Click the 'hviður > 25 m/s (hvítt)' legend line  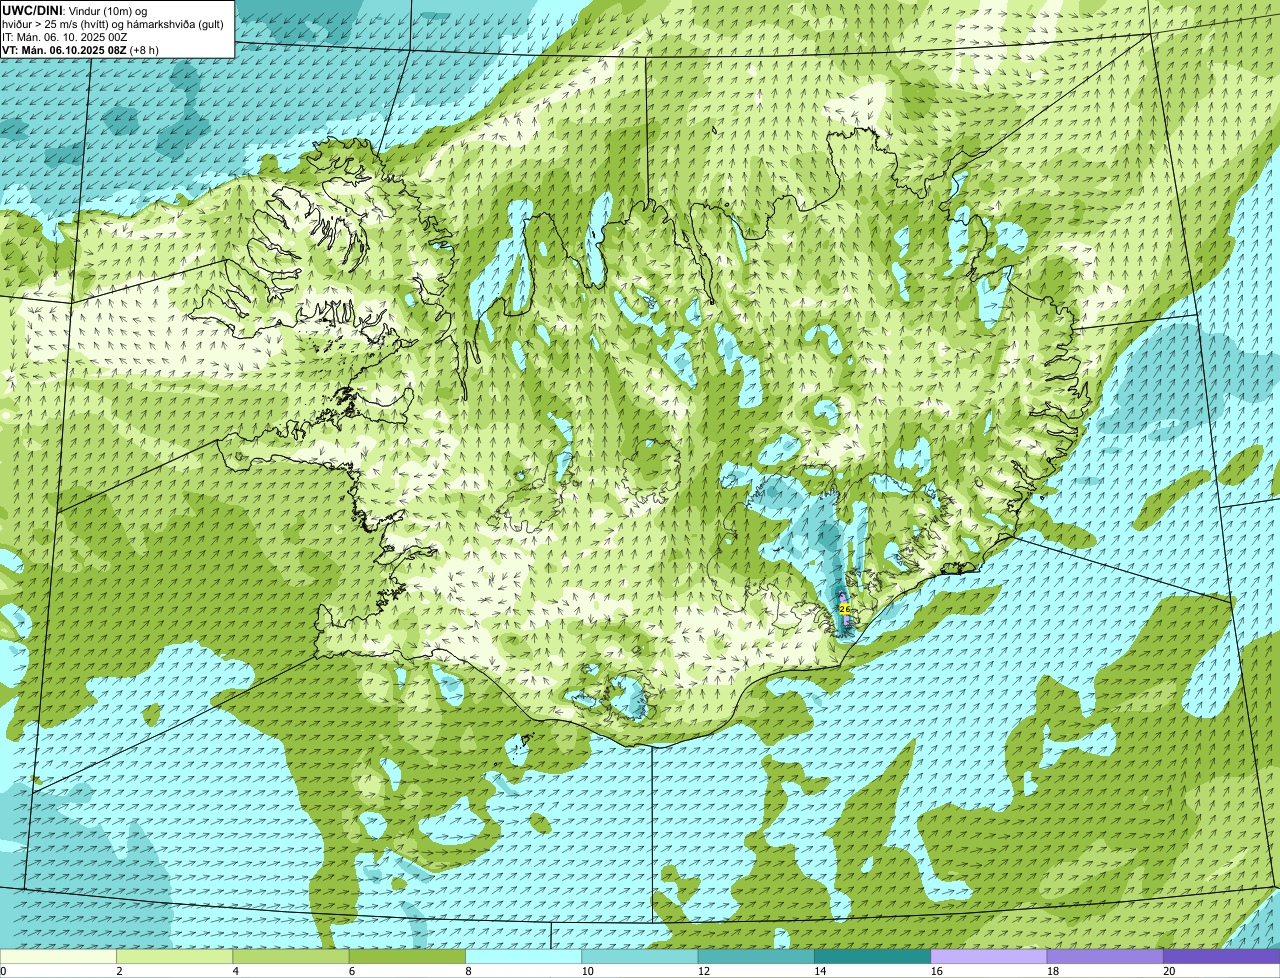point(113,23)
